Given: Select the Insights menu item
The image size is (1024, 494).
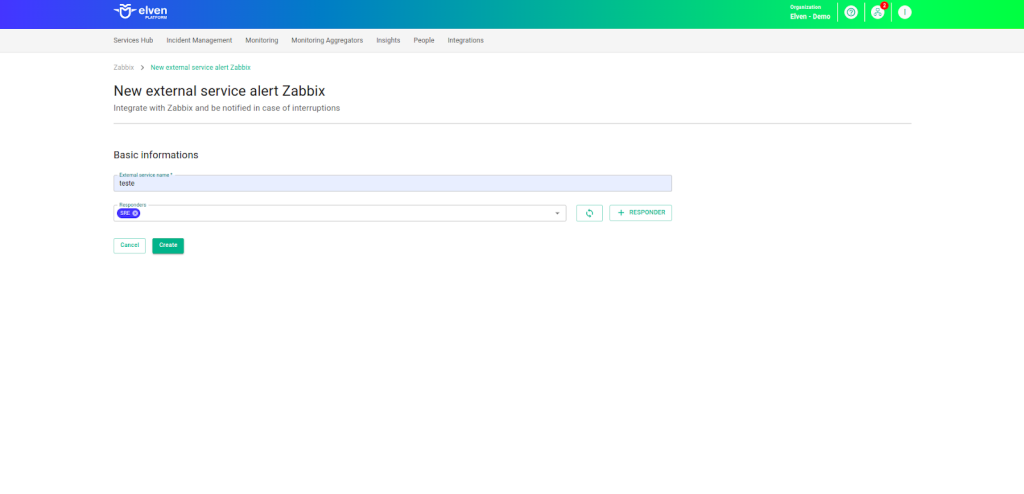Looking at the screenshot, I should 388,40.
